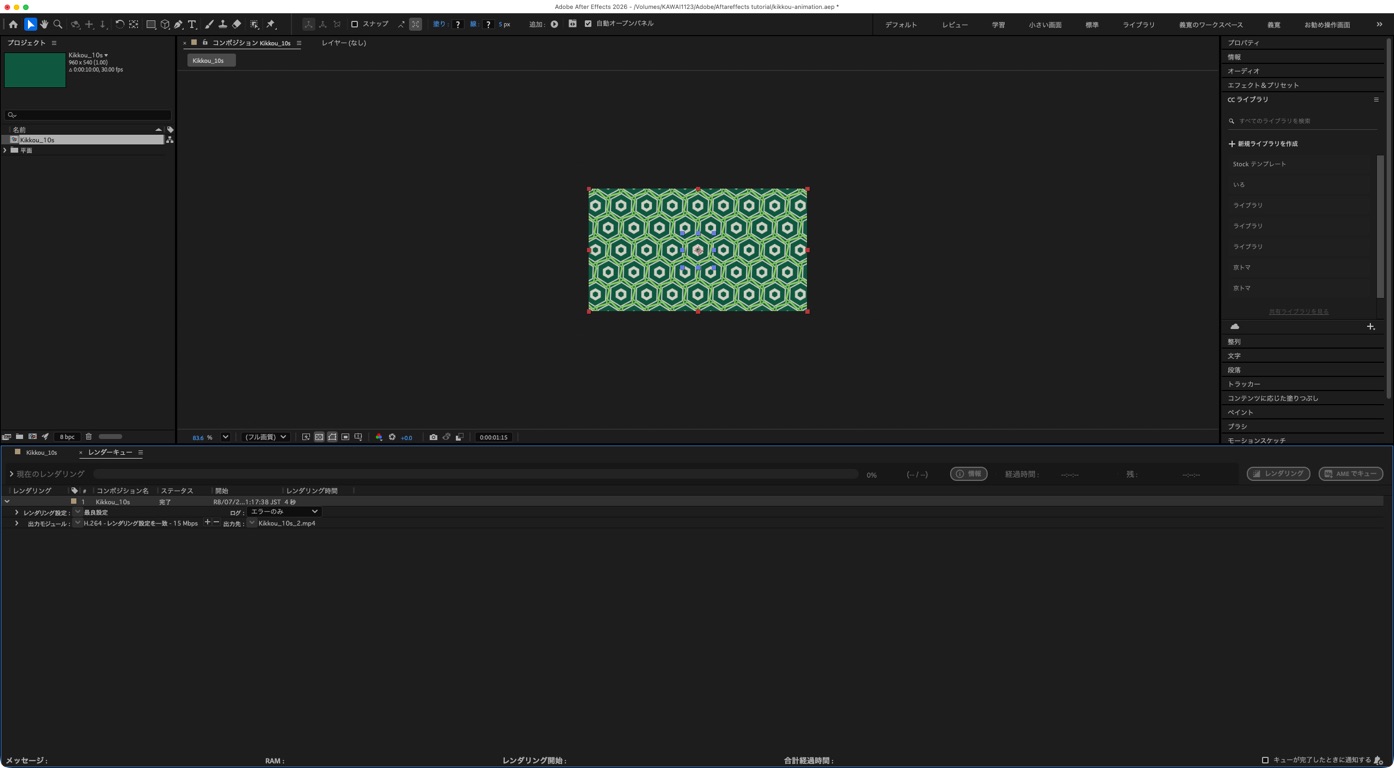Open the フル画質 resolution dropdown
1394x768 pixels.
coord(265,437)
